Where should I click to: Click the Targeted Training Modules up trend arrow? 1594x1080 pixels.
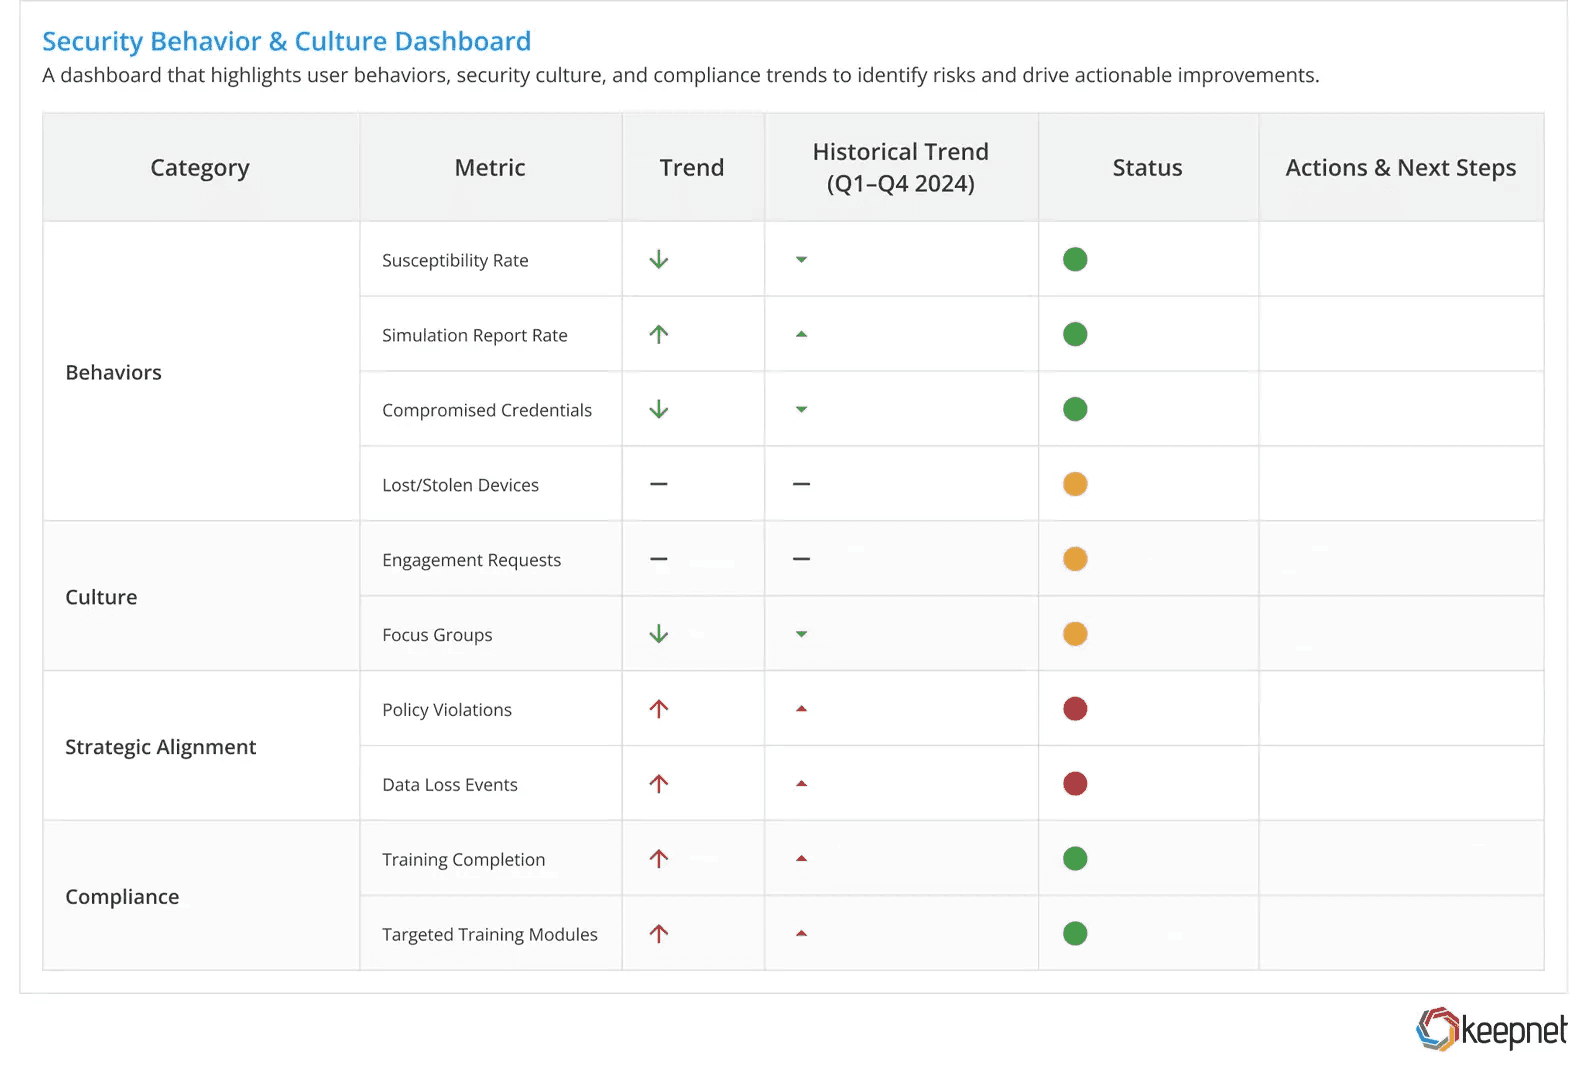658,934
